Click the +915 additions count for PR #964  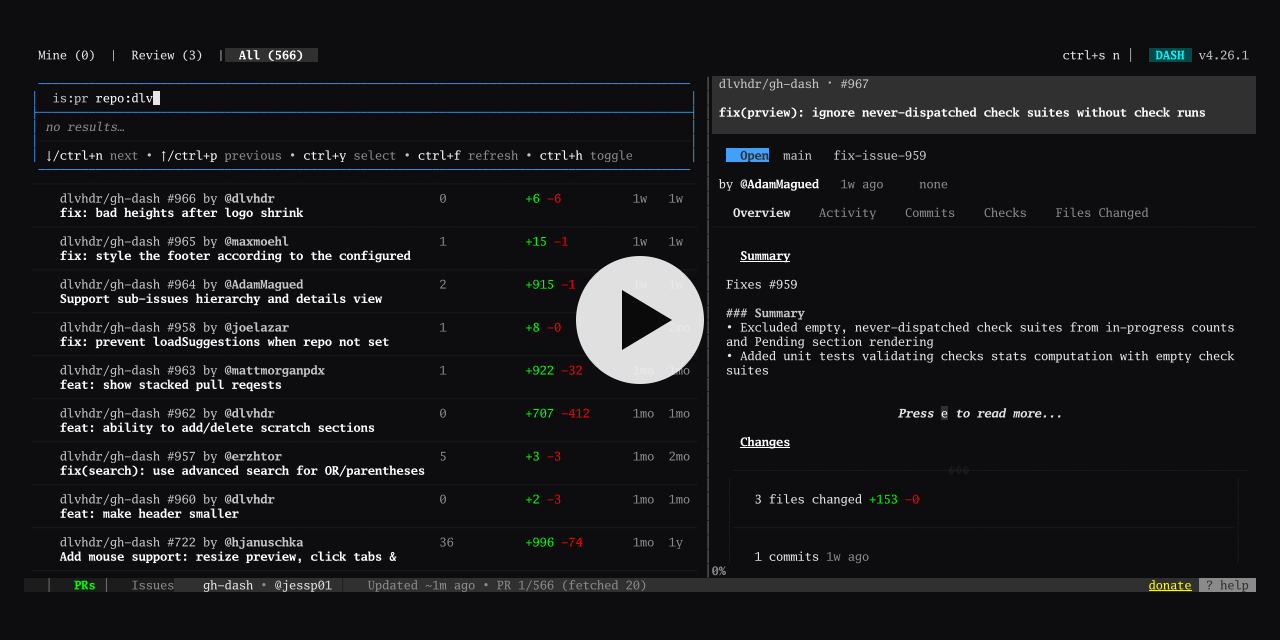(x=540, y=285)
